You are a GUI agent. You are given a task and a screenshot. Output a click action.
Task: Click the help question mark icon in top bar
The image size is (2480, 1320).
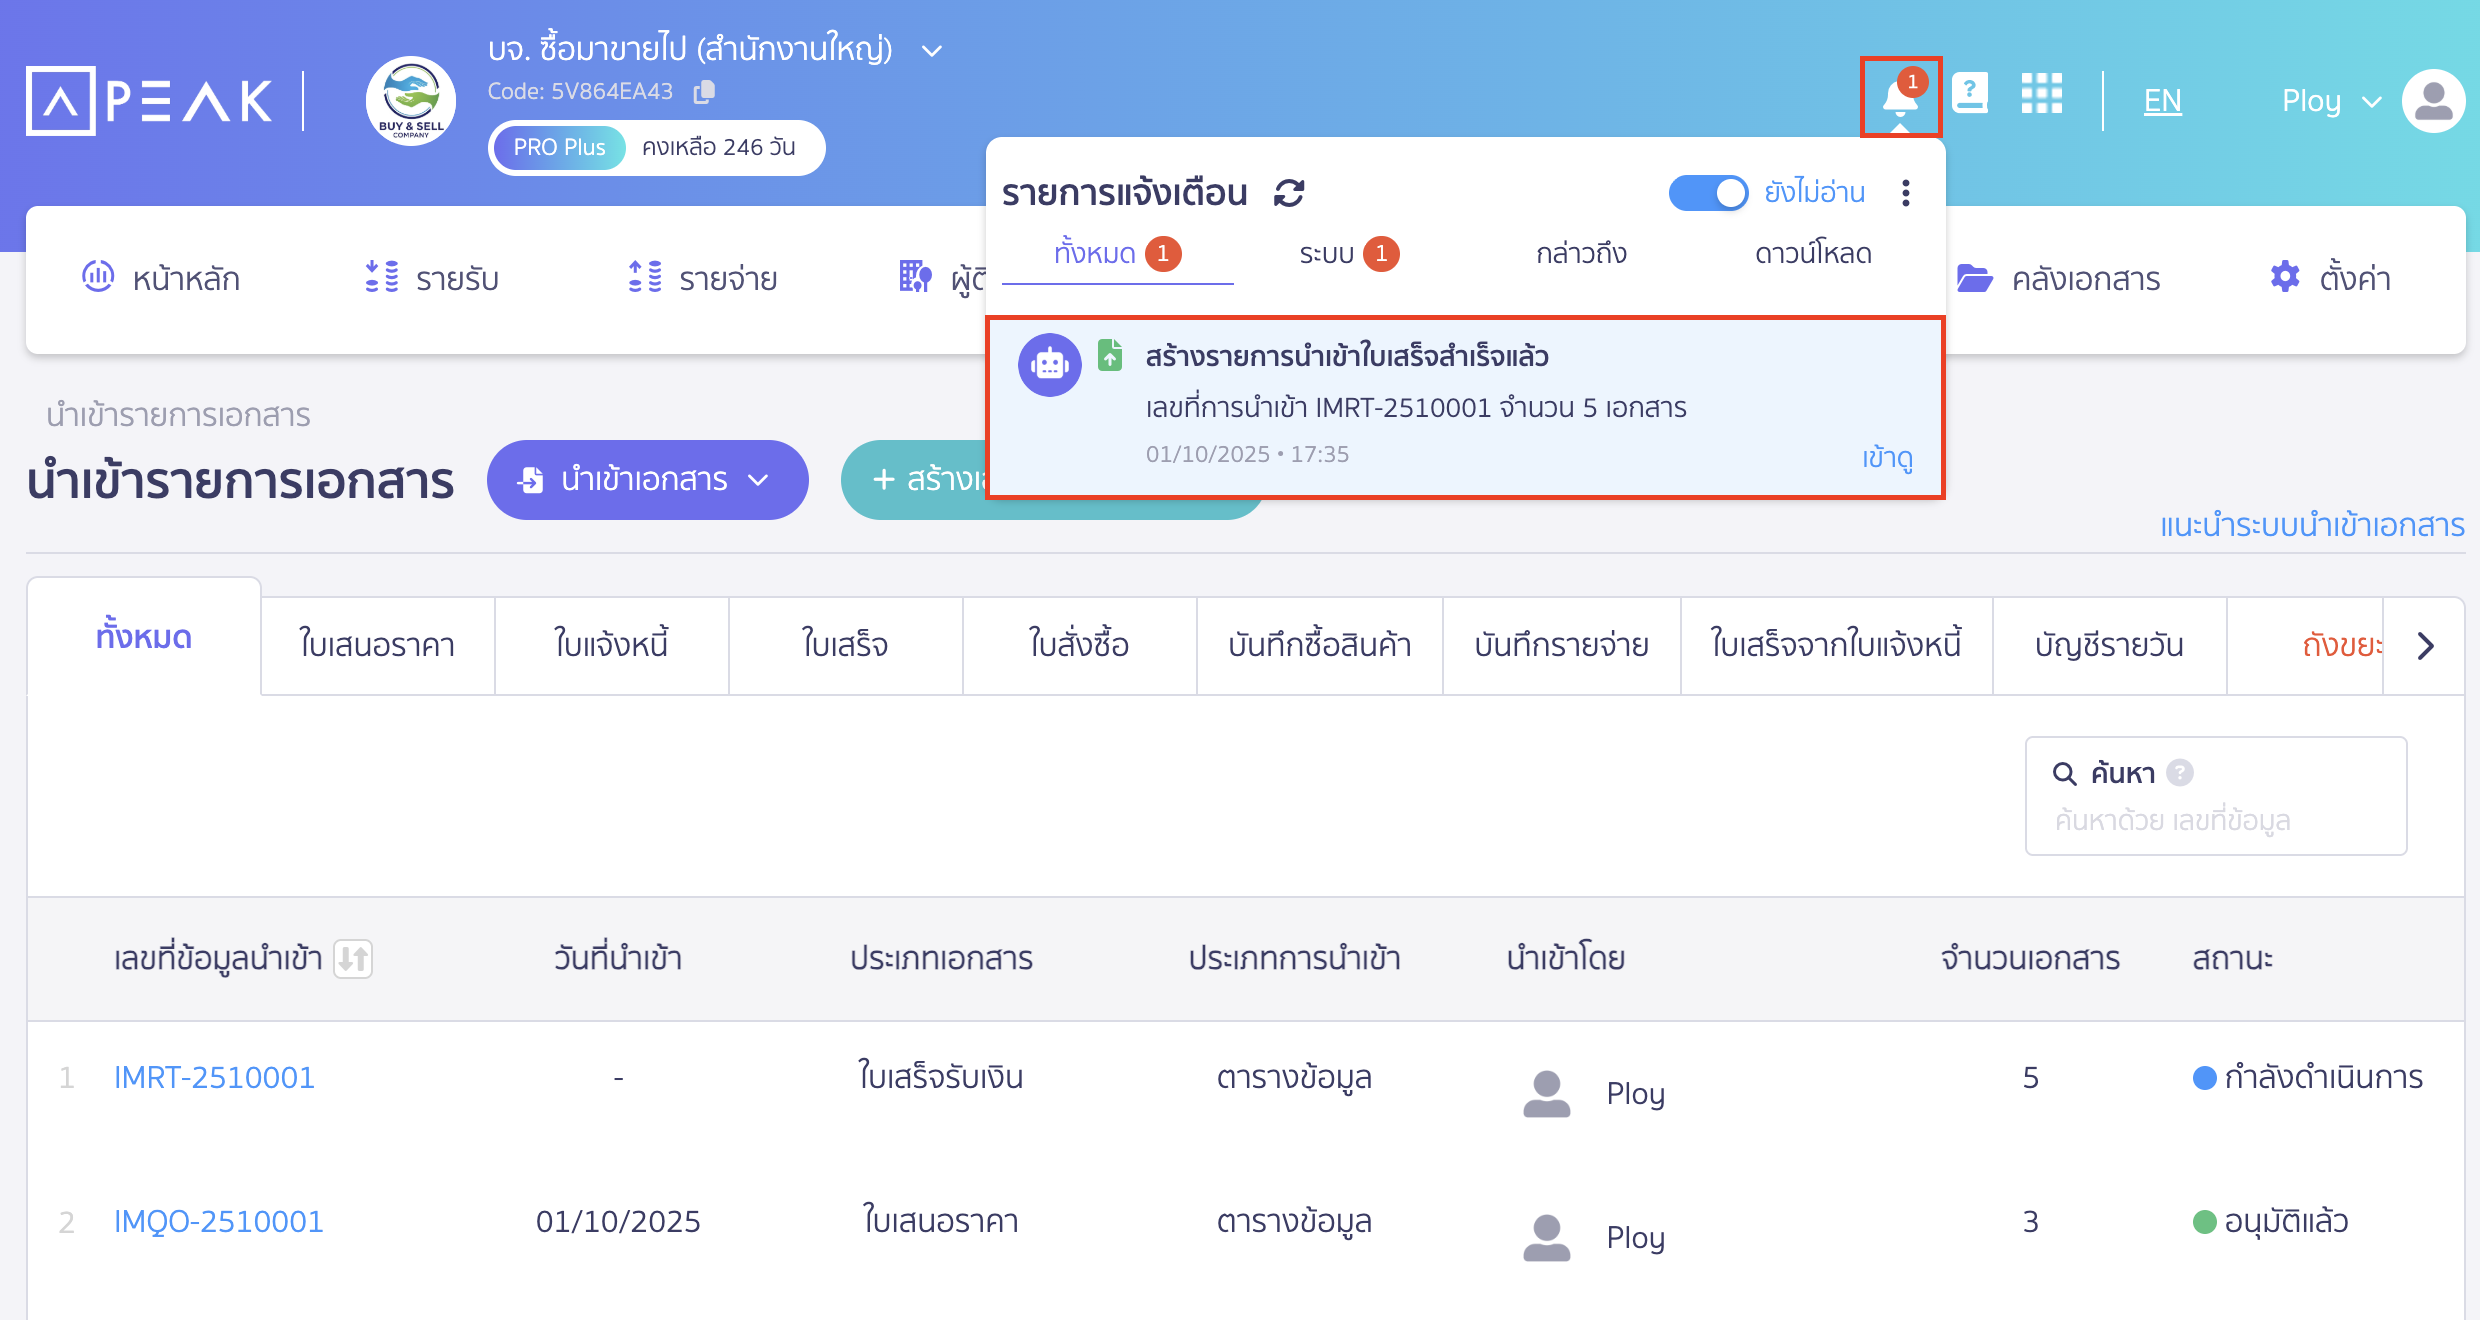pyautogui.click(x=1970, y=95)
